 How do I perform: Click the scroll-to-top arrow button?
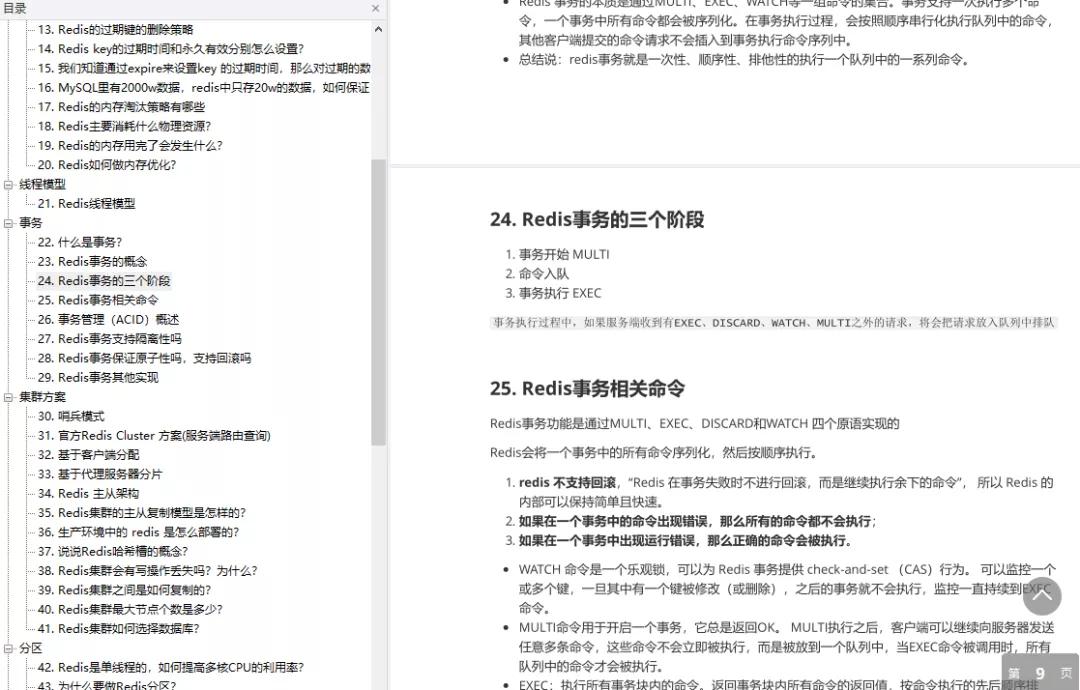point(1042,596)
